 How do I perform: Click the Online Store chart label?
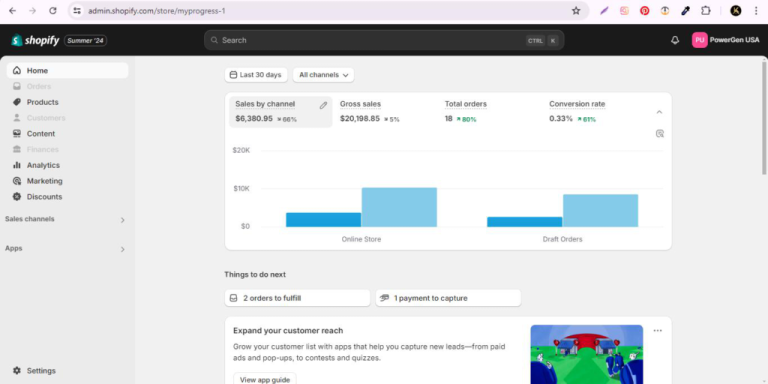(361, 240)
